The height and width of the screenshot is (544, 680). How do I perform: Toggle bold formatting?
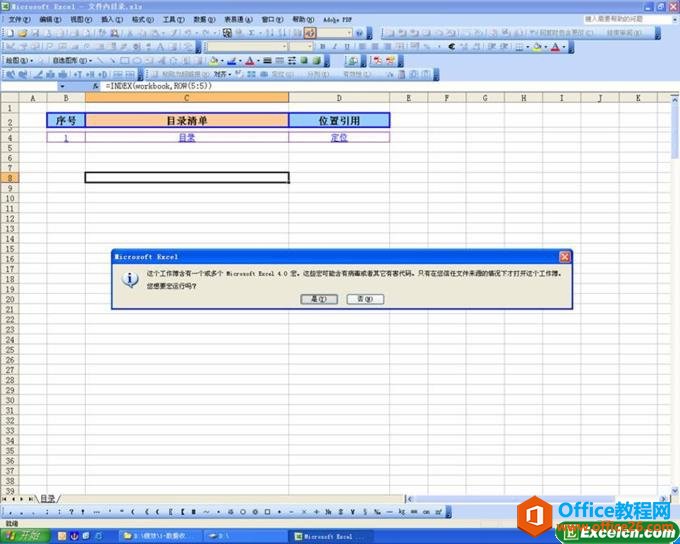[x=322, y=46]
